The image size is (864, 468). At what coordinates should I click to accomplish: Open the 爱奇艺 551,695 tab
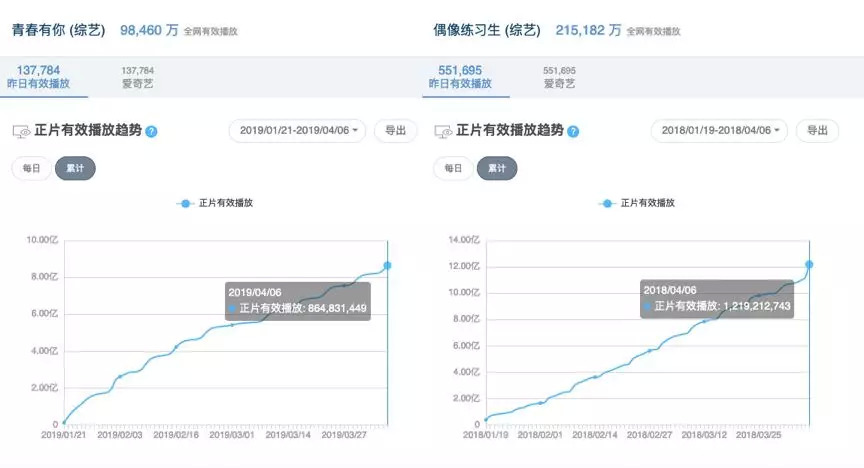point(560,77)
